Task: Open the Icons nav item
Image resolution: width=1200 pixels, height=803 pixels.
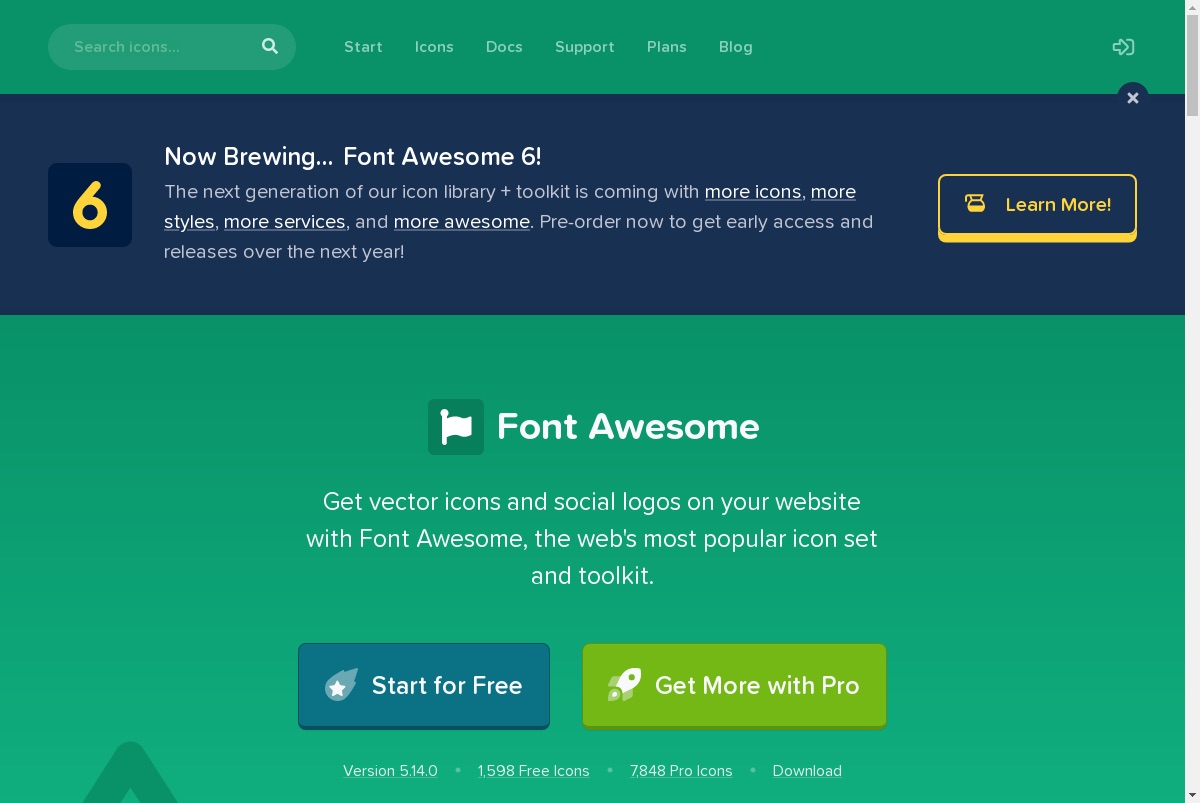Action: pos(434,47)
